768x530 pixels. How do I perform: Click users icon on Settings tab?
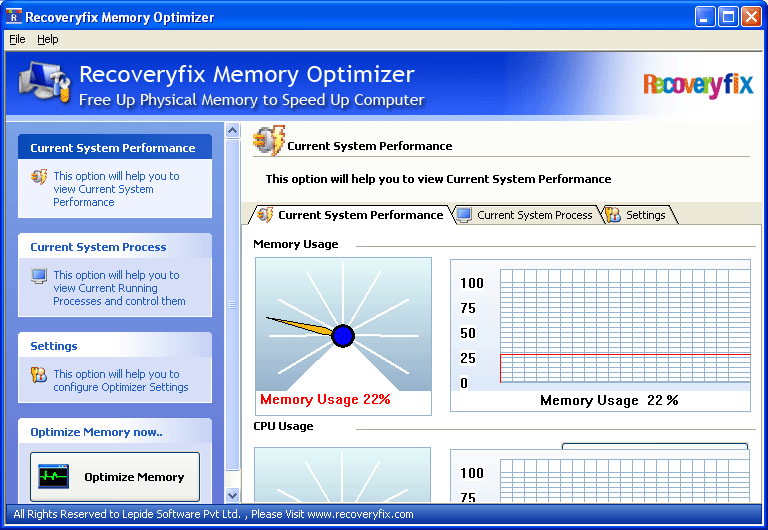tap(613, 215)
